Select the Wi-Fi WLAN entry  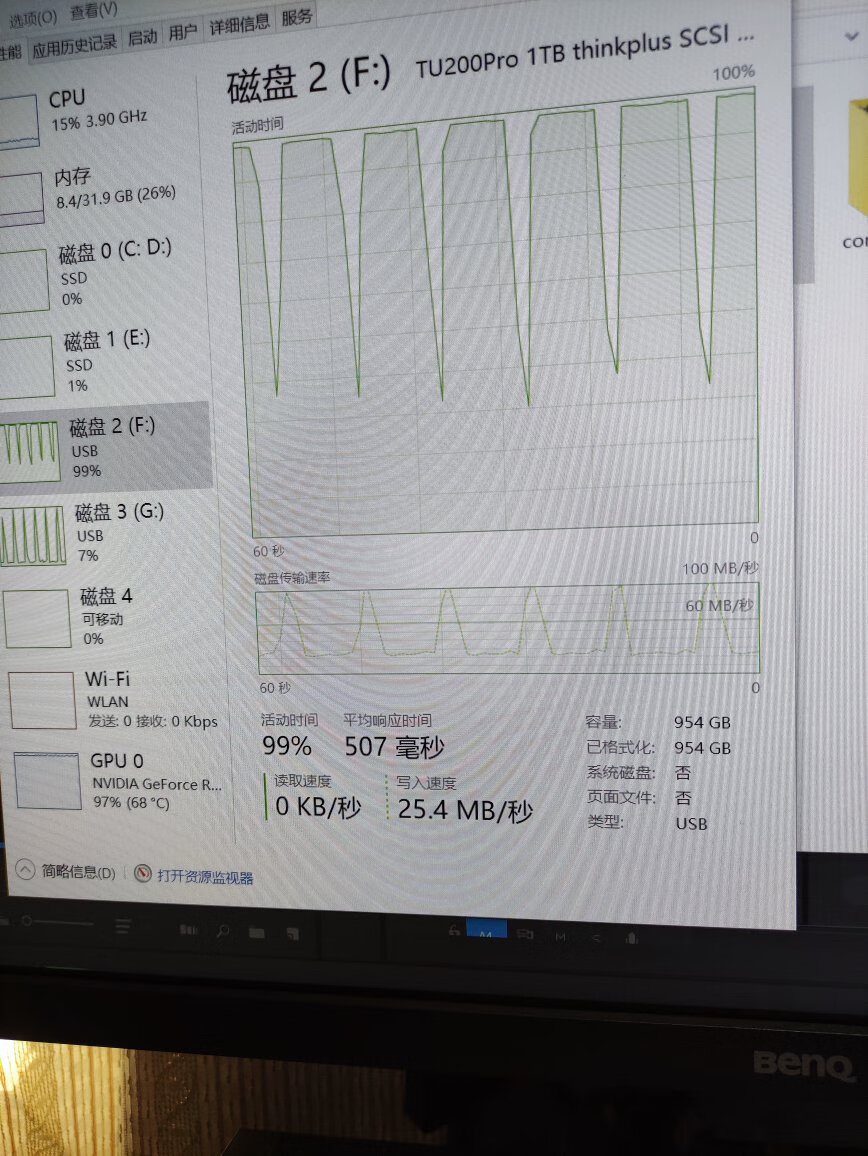point(42,700)
